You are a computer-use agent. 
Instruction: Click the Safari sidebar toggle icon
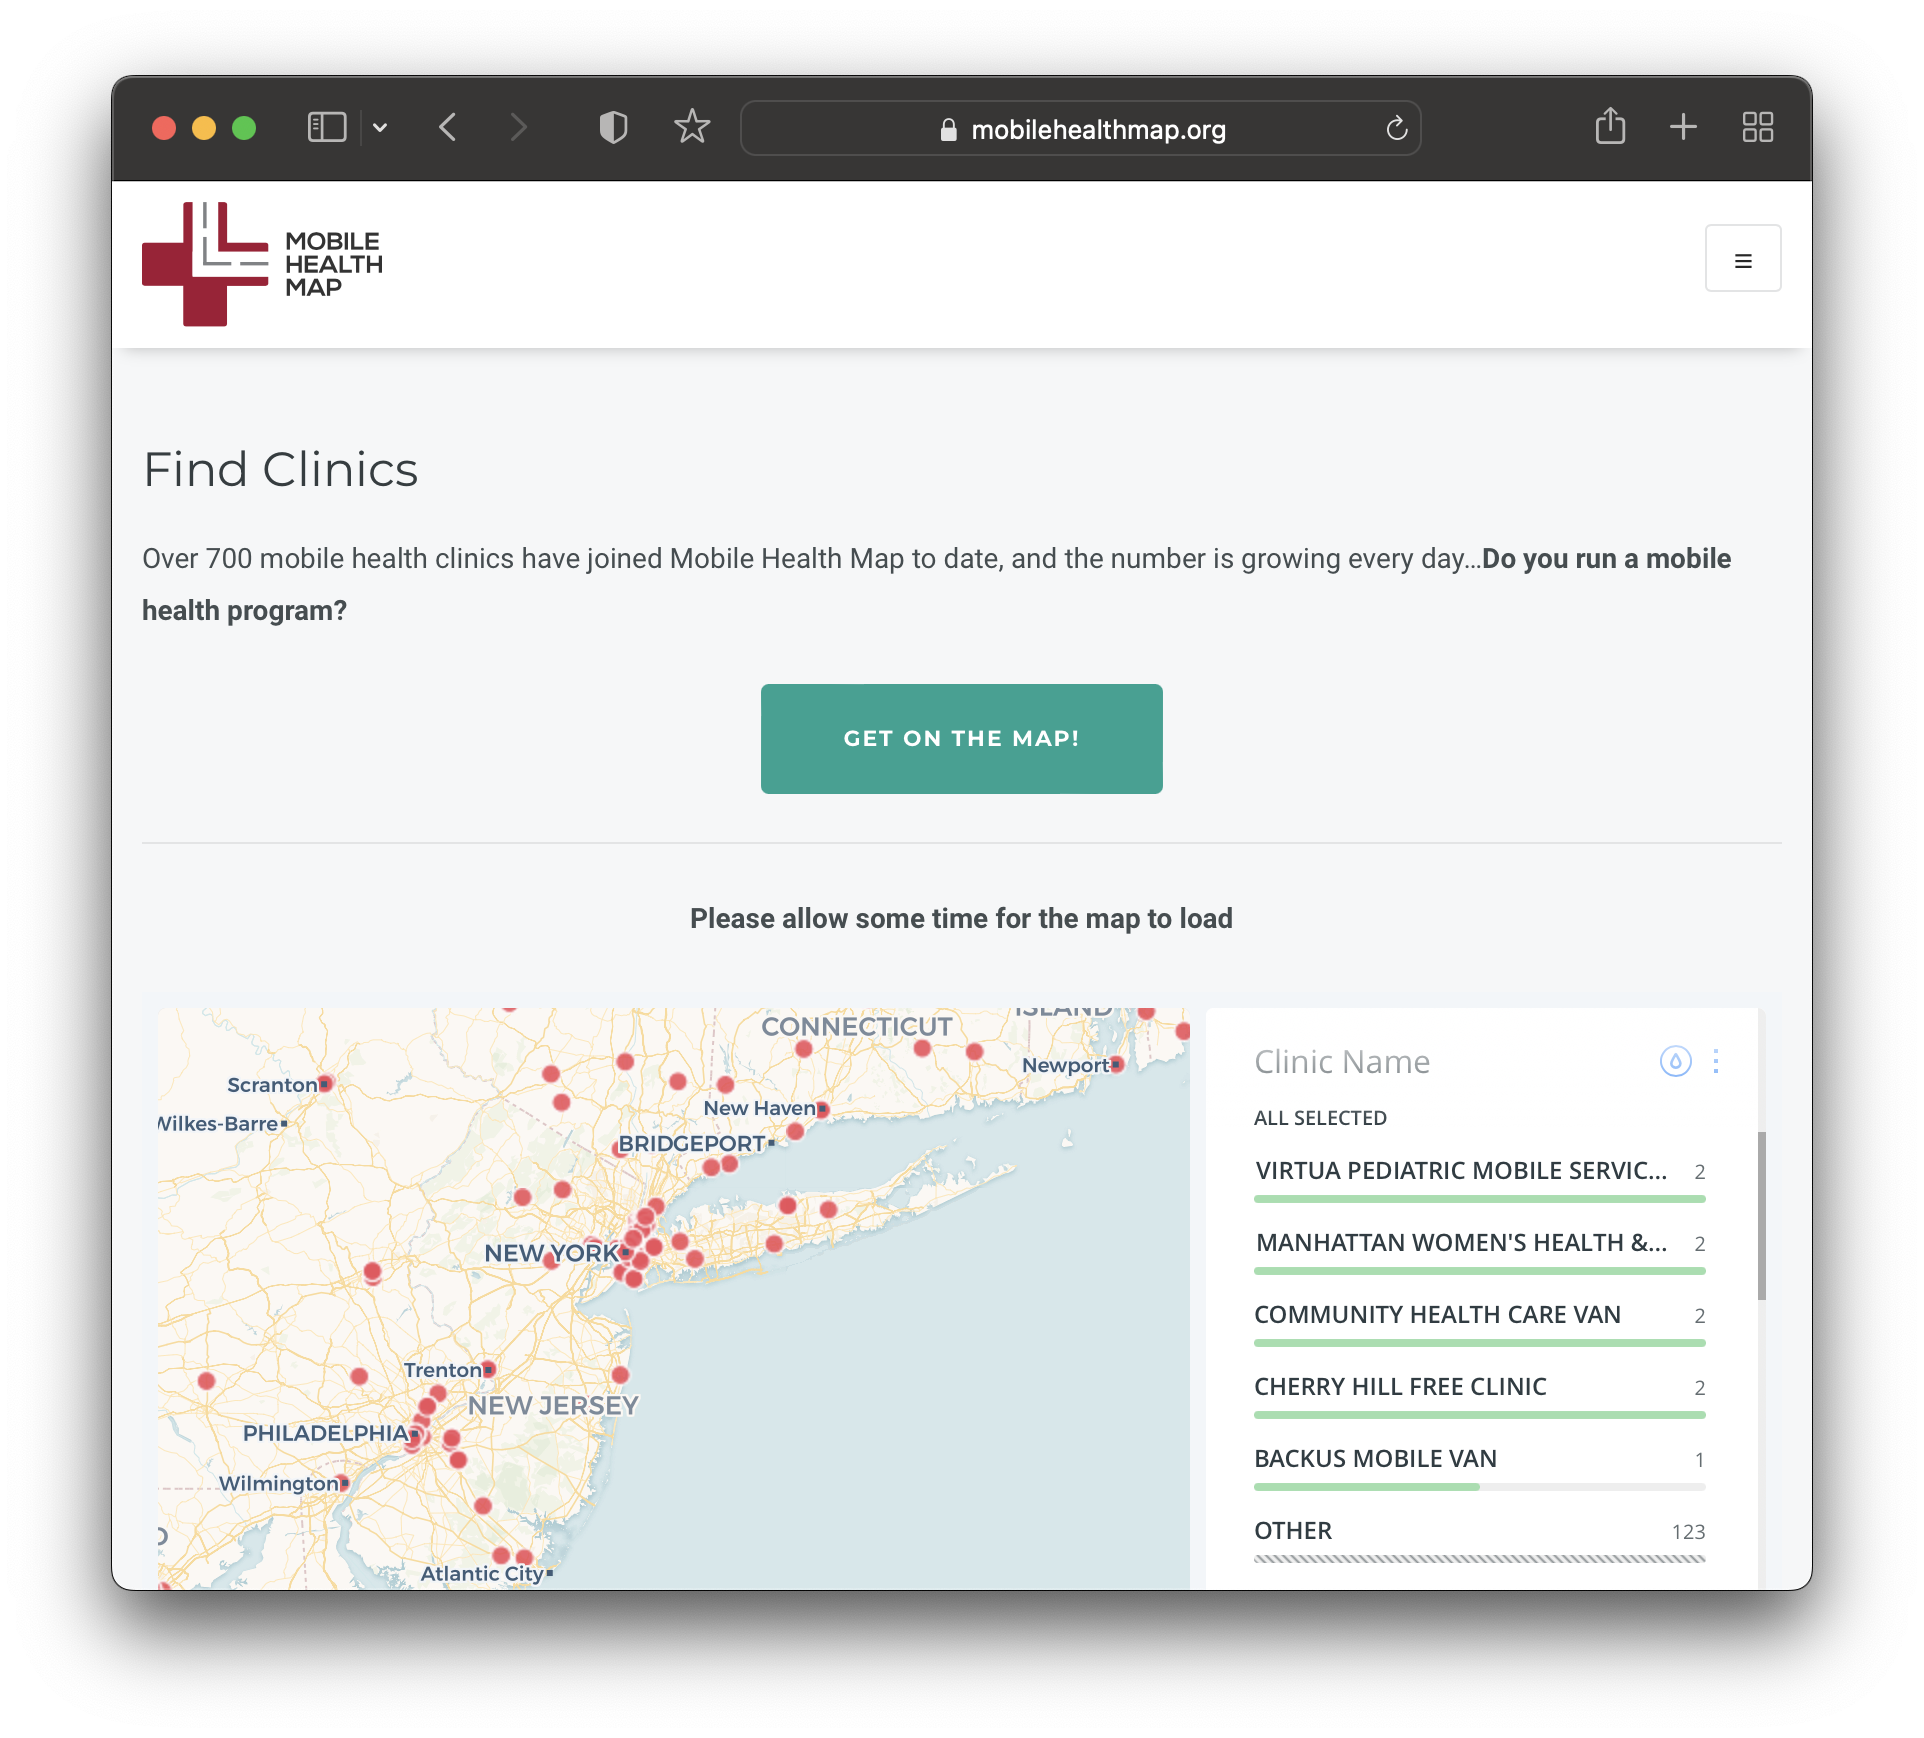(326, 128)
